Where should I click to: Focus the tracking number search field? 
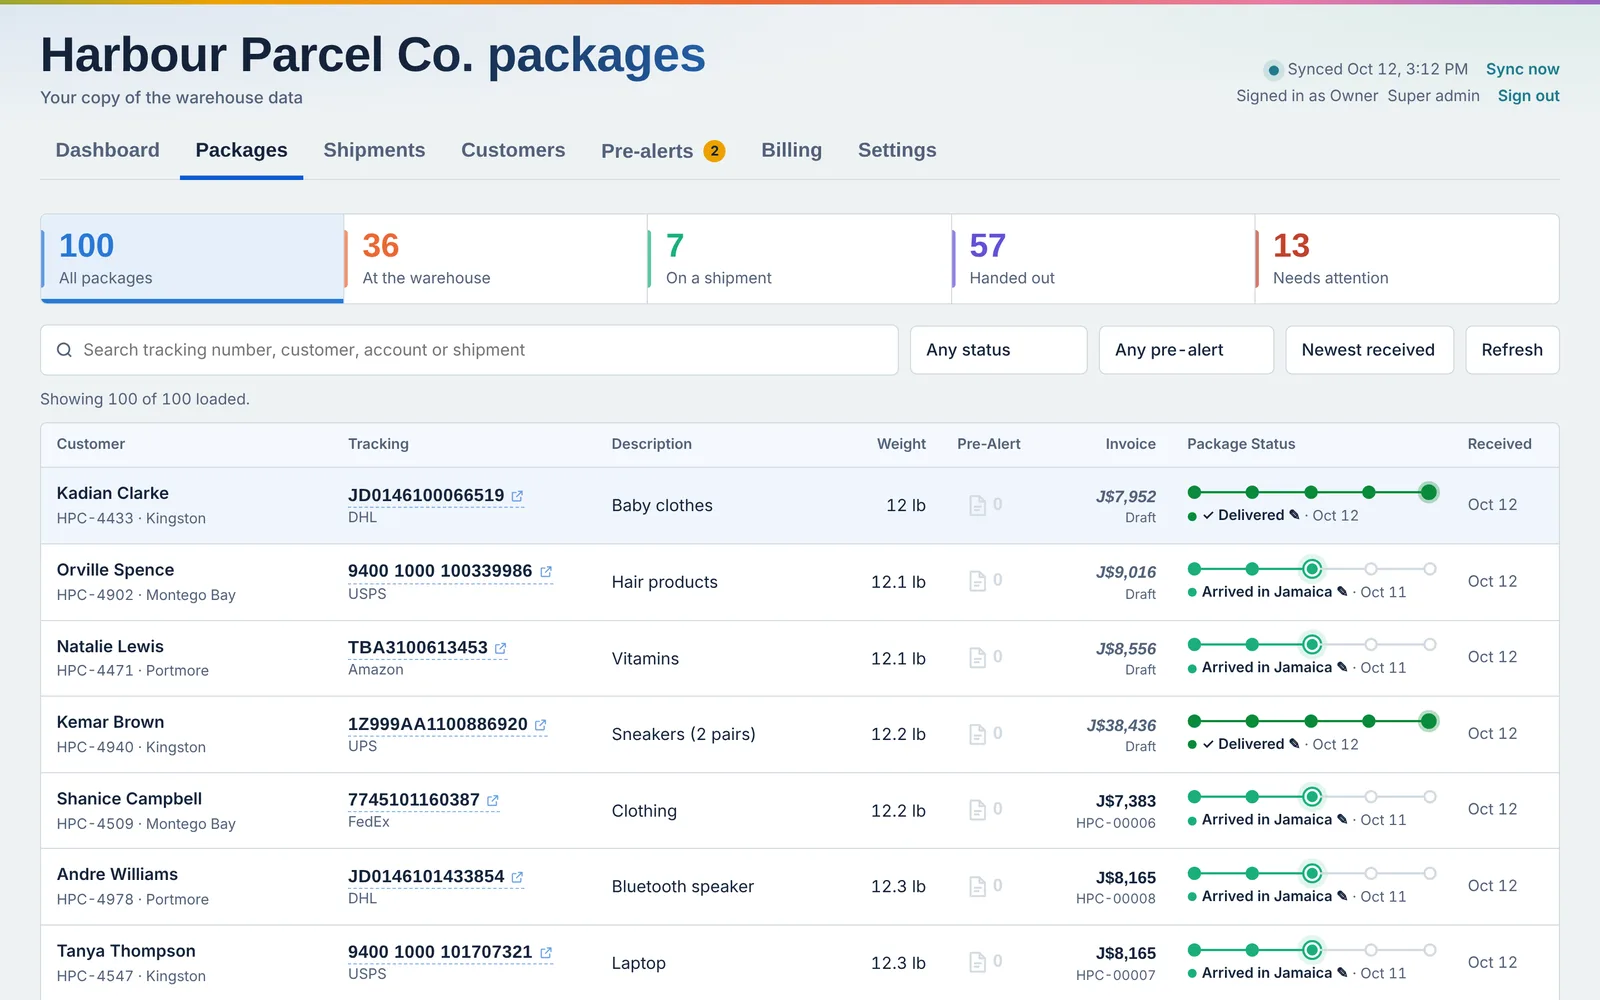(469, 350)
